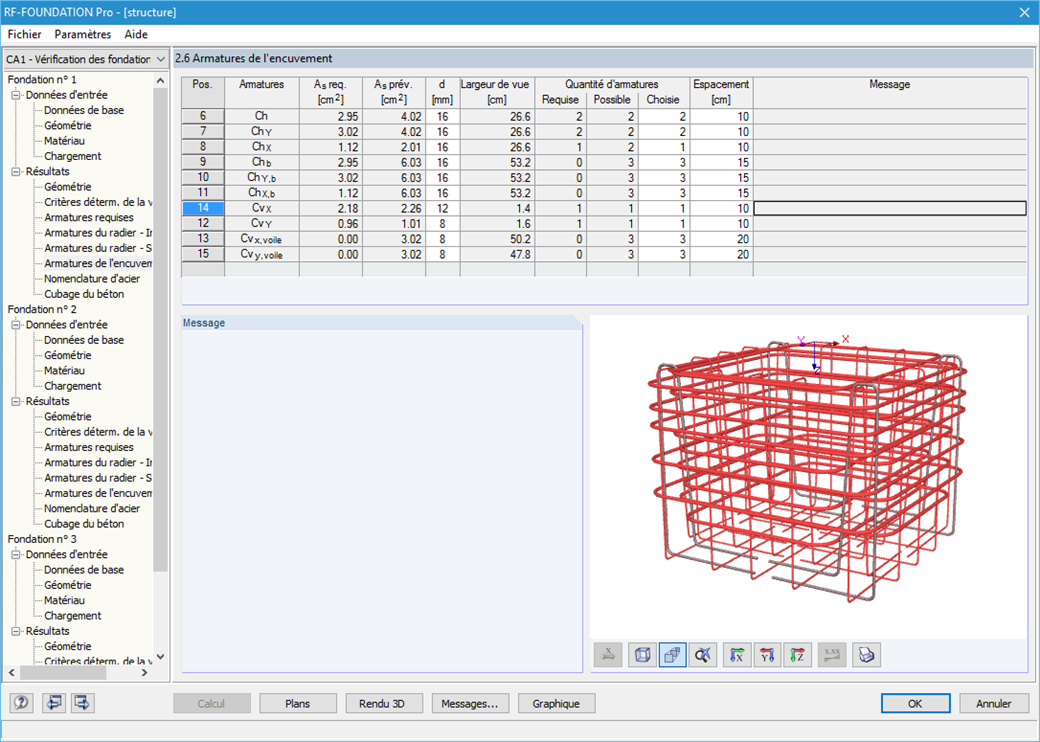
Task: Select Fondation n° 1 tree node
Action: coord(42,80)
